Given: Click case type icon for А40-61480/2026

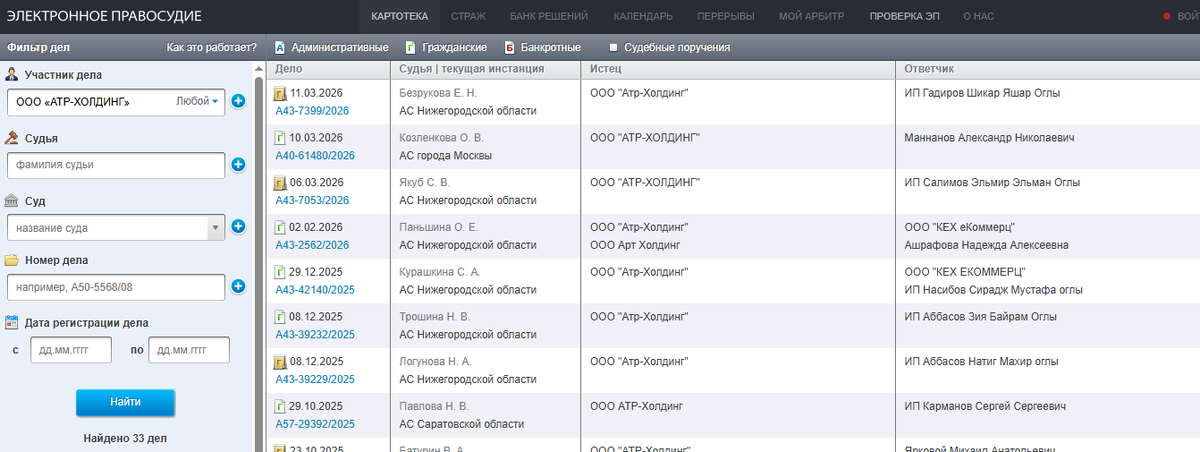Looking at the screenshot, I should 281,138.
